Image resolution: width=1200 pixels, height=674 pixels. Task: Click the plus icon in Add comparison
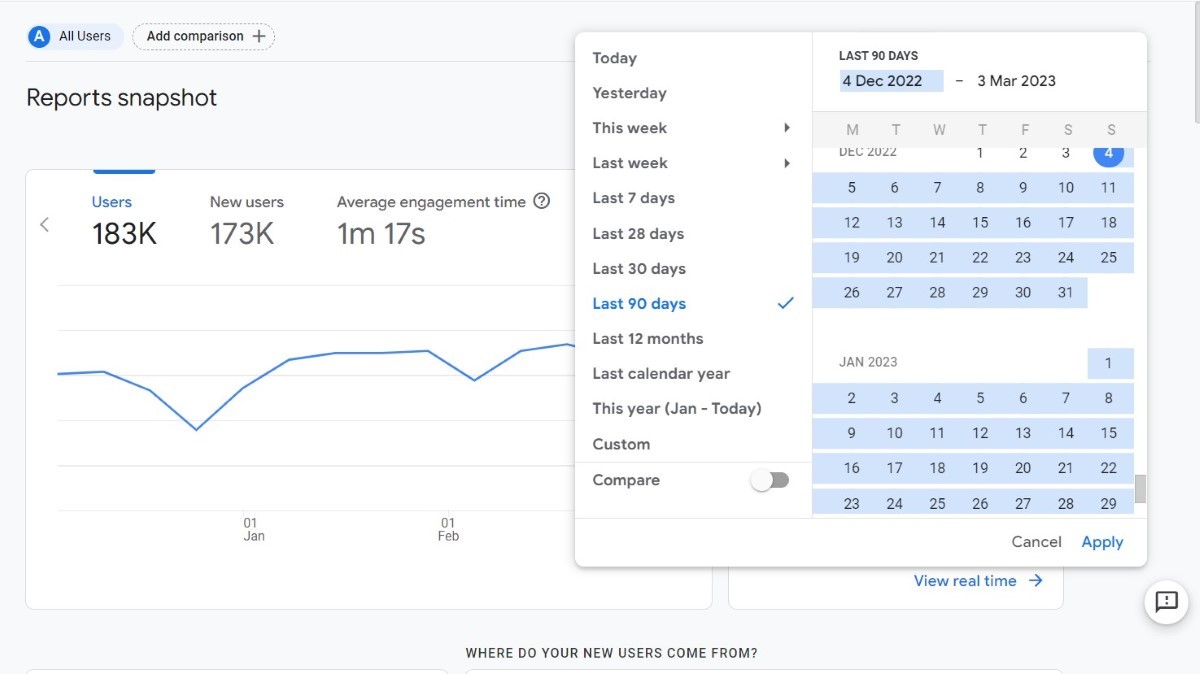click(259, 36)
